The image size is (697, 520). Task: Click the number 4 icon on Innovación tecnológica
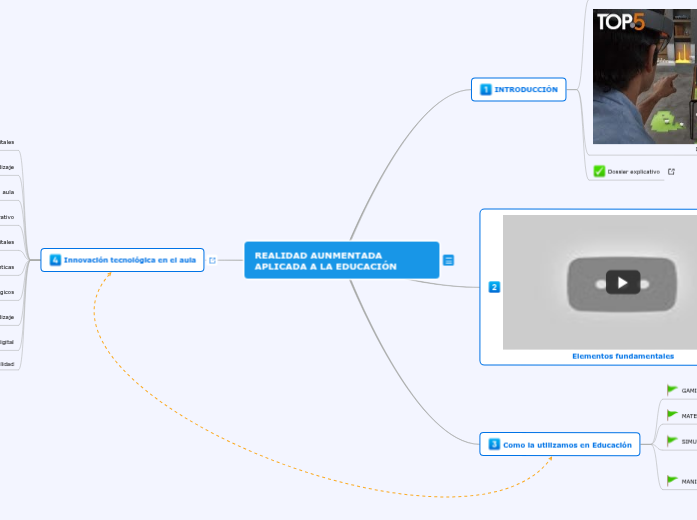55,260
